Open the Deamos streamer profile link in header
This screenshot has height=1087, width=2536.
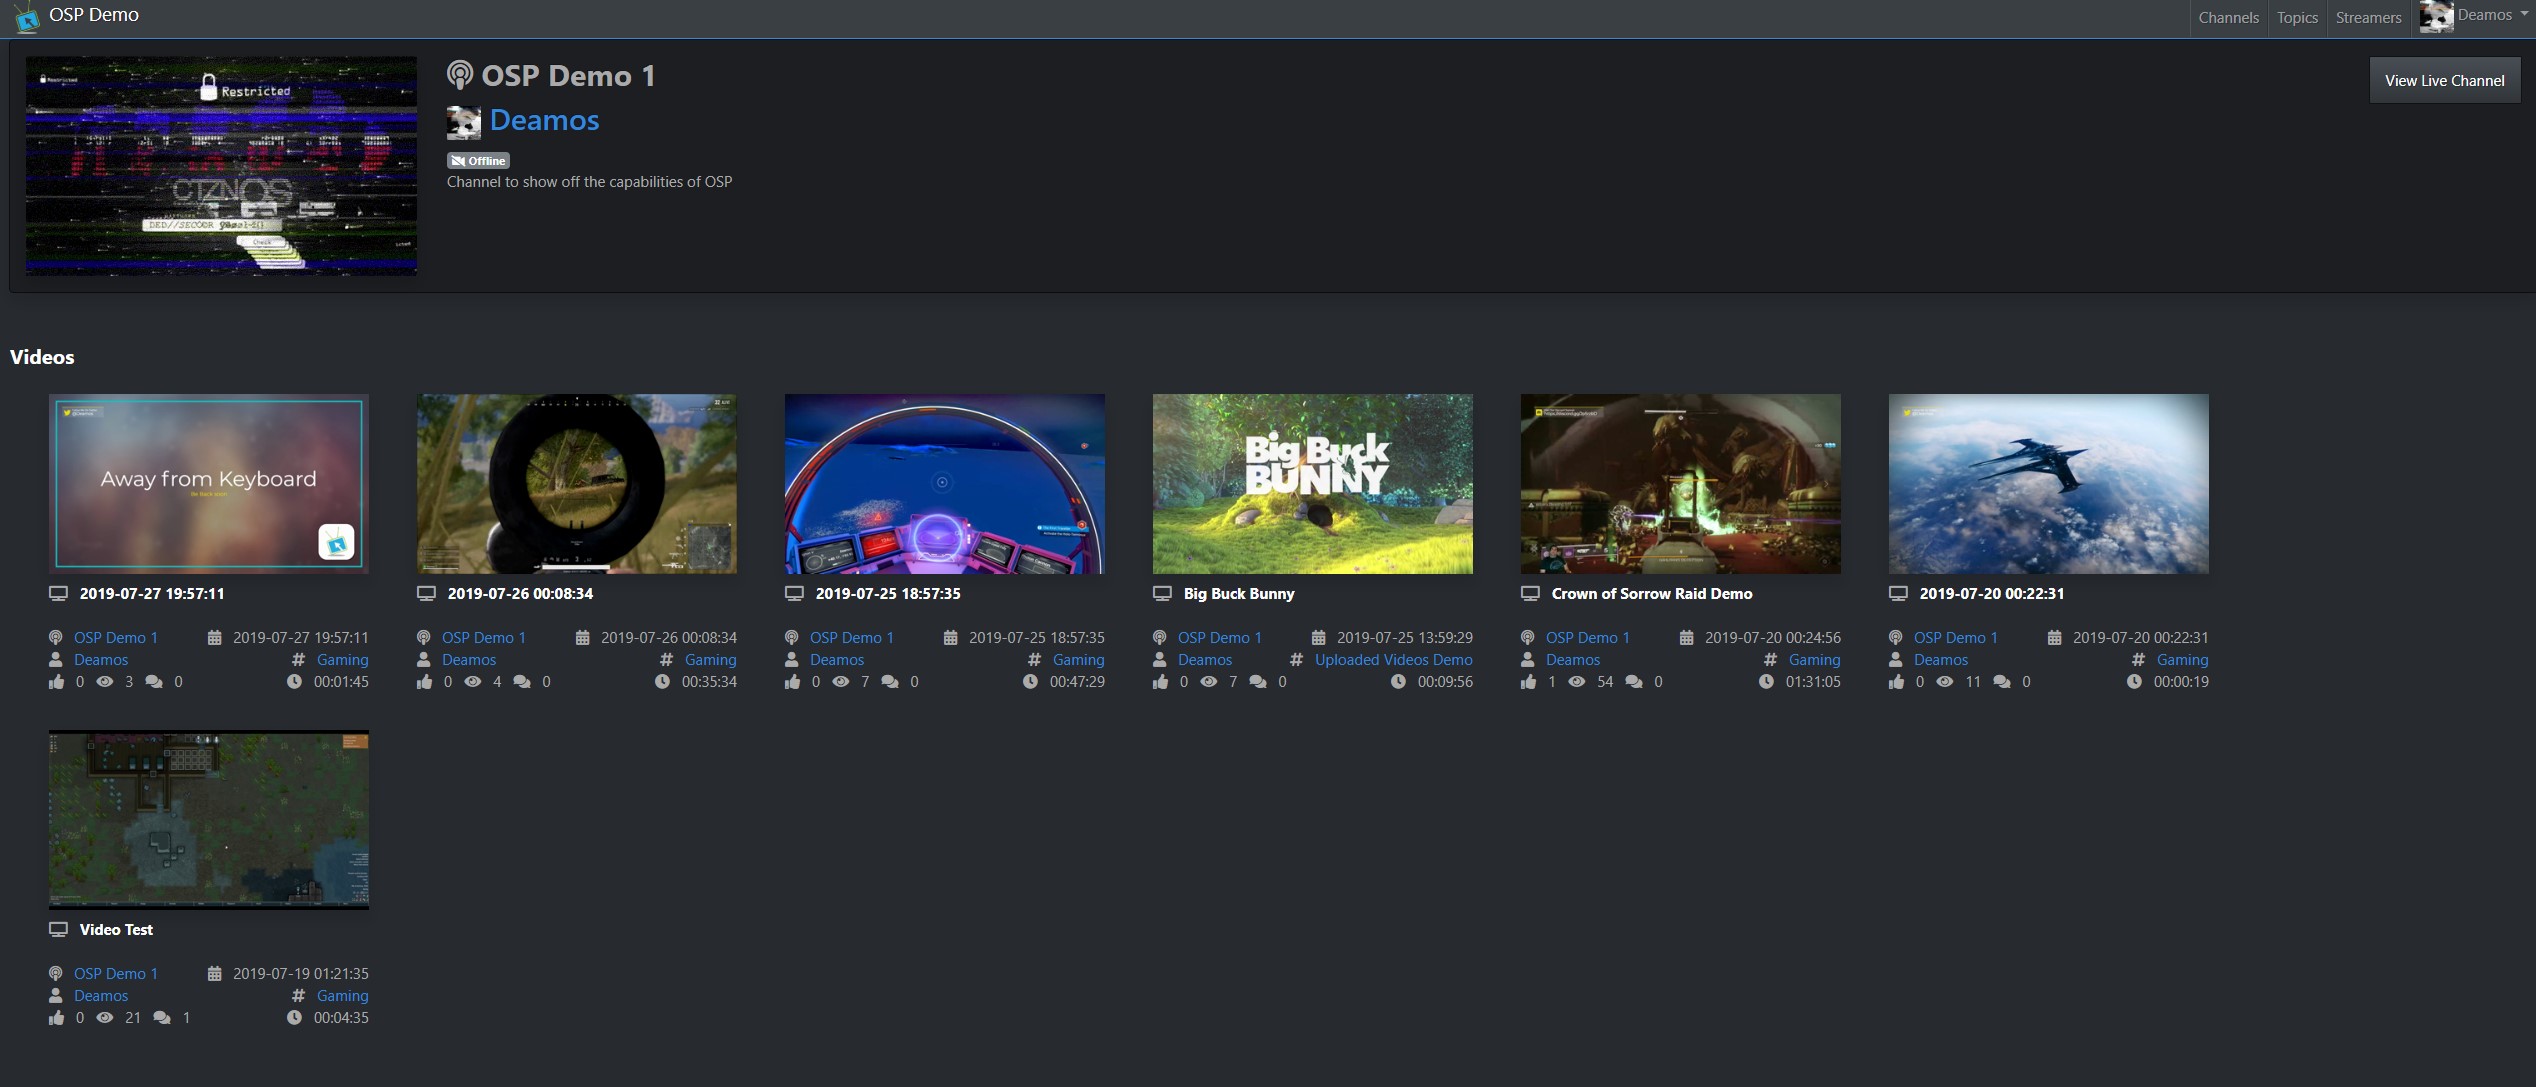point(544,121)
